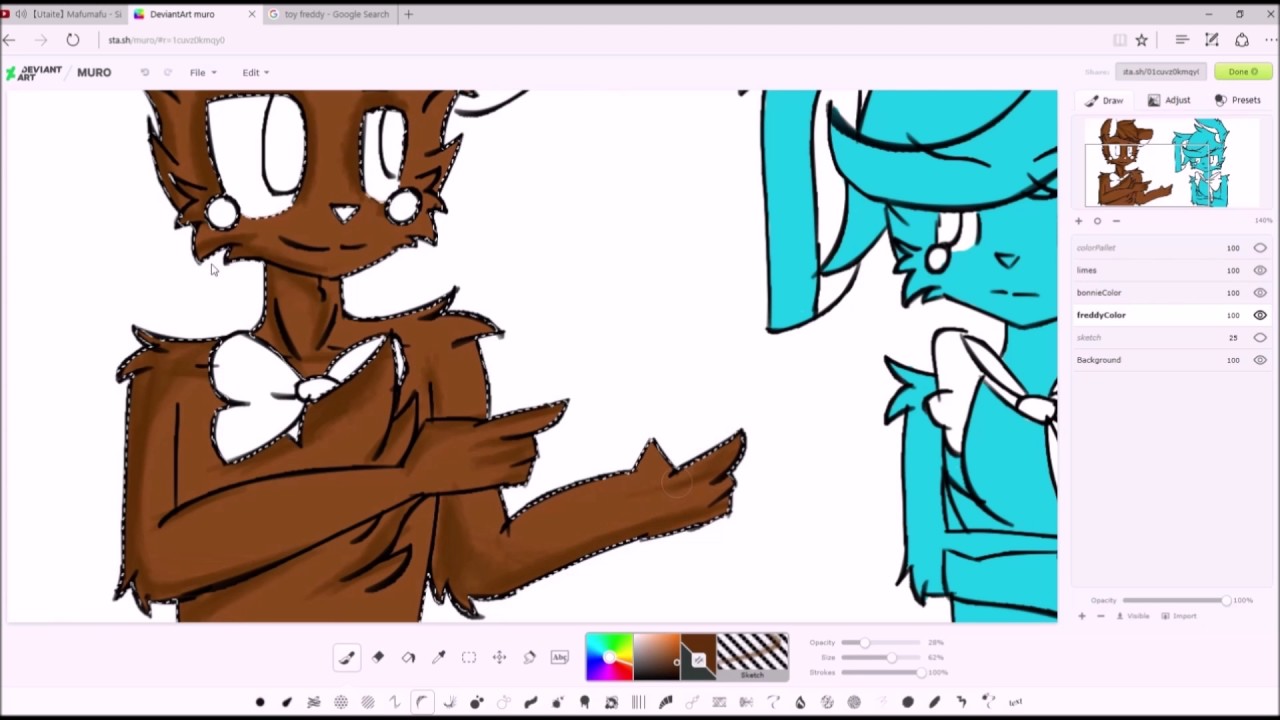Choose the striped circle hatch brush
This screenshot has height=720, width=1280.
pos(368,702)
